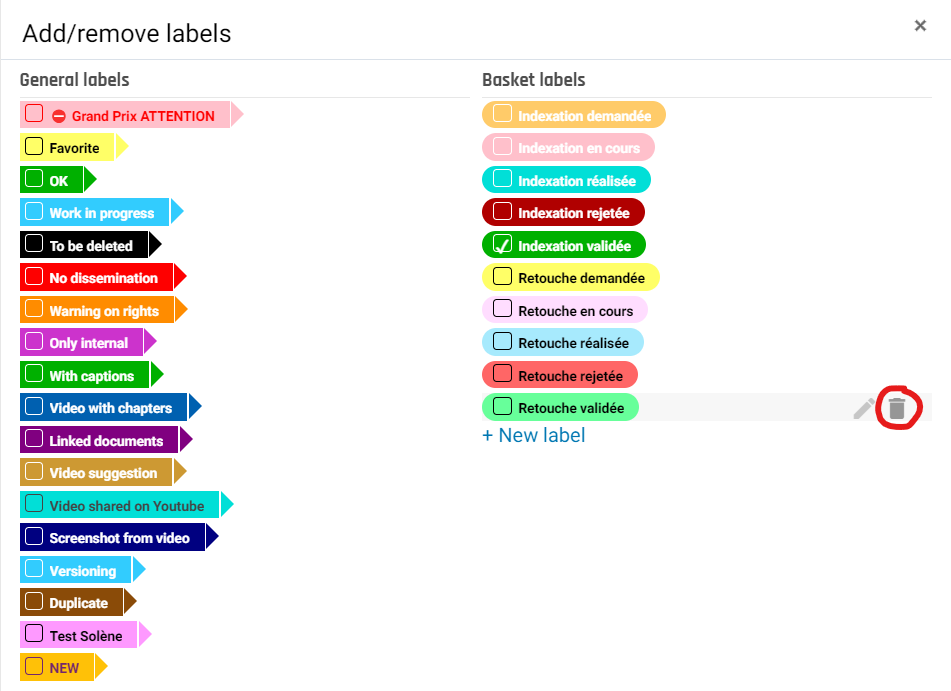Check the Indexation rejetée checkbox
This screenshot has width=951, height=691.
coord(502,212)
